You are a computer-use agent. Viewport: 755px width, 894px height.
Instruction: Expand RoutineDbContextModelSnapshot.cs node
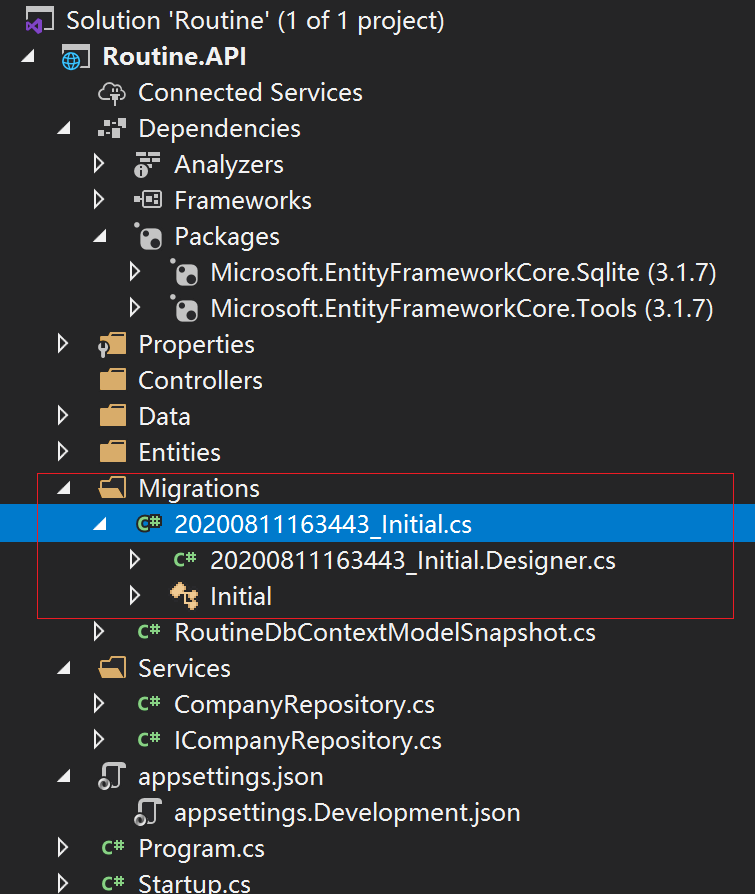pos(99,633)
